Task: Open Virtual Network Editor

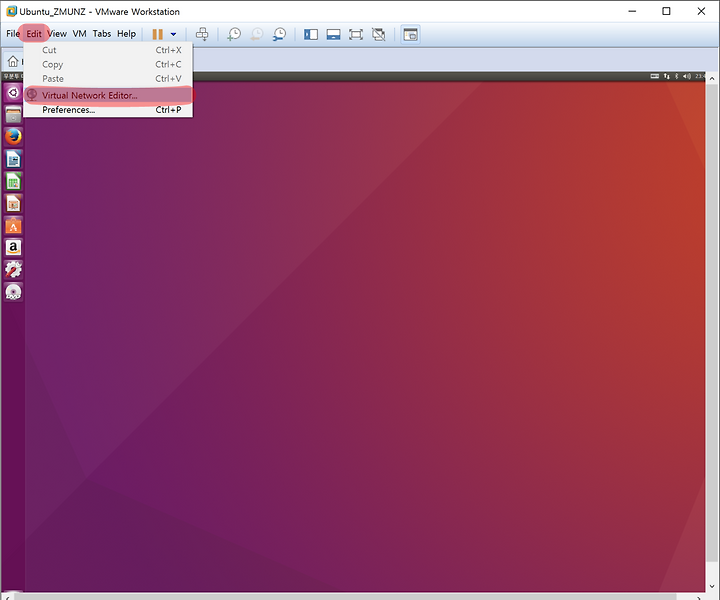Action: pos(108,95)
